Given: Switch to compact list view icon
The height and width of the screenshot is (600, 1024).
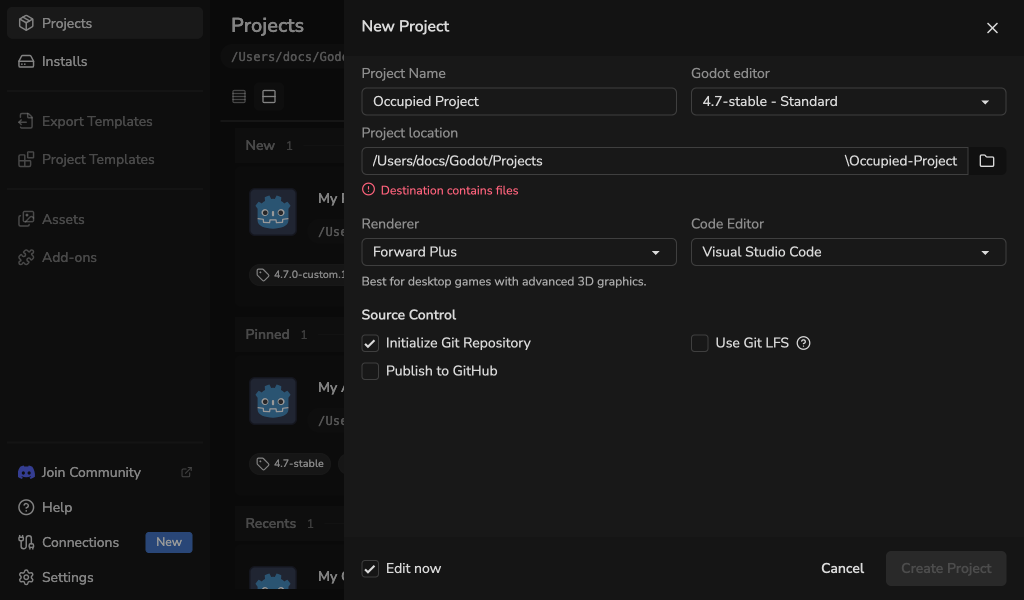Looking at the screenshot, I should (x=239, y=97).
